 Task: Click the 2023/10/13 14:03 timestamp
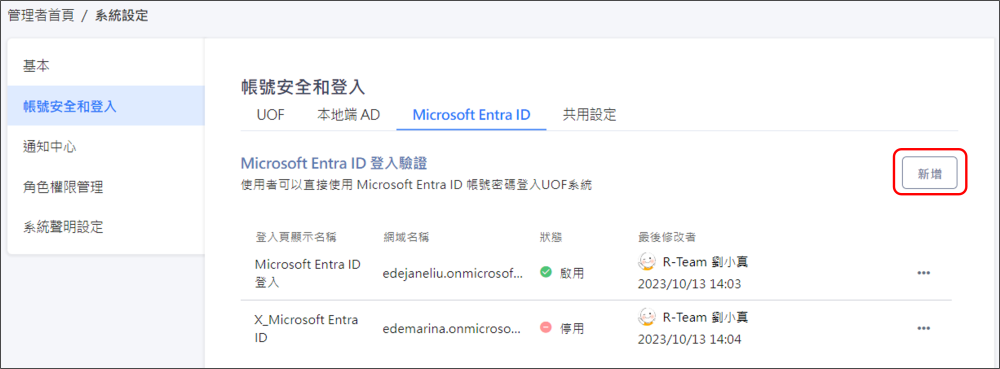[x=689, y=284]
